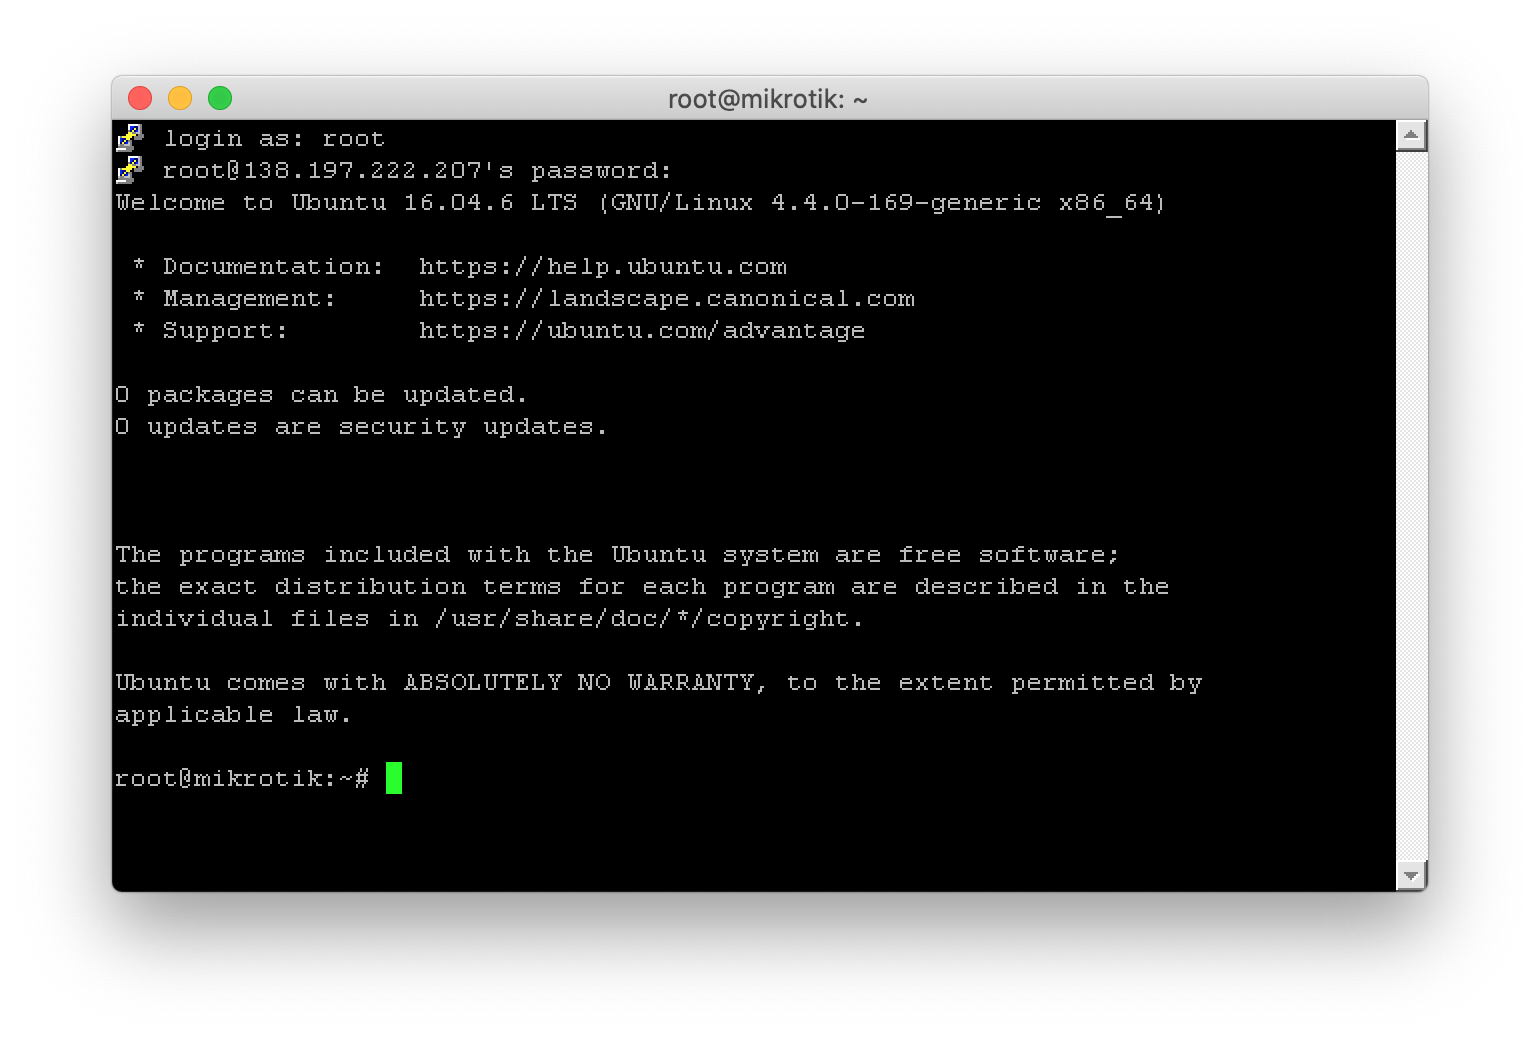Click the window title 'root@mikrotik: ~'
The height and width of the screenshot is (1040, 1540).
click(768, 99)
